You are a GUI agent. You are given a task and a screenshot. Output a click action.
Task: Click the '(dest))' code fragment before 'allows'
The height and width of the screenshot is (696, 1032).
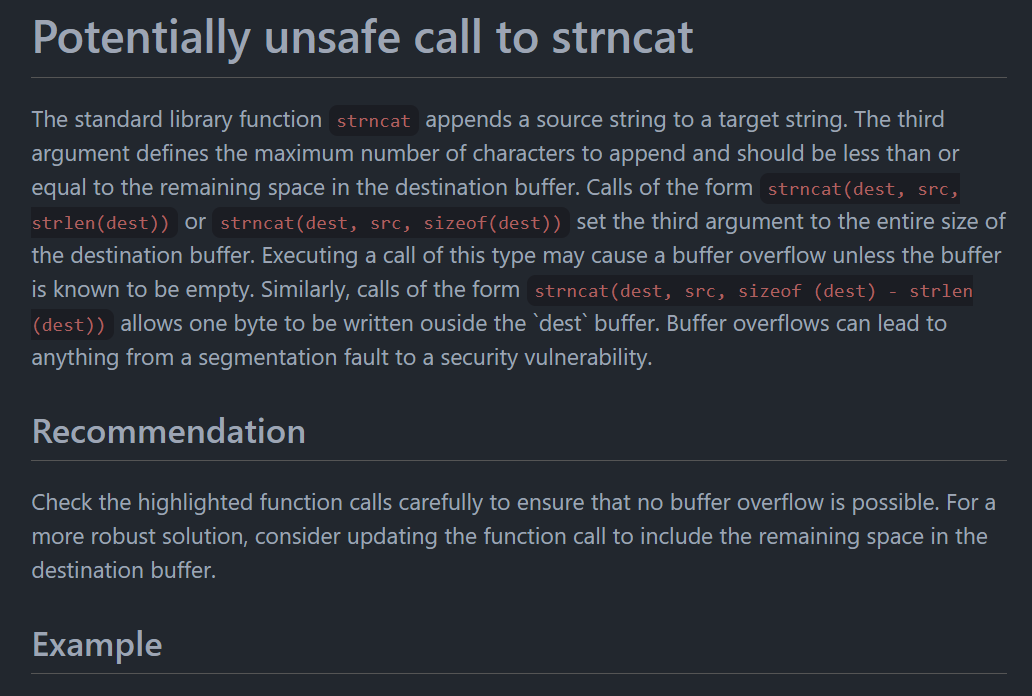point(72,325)
